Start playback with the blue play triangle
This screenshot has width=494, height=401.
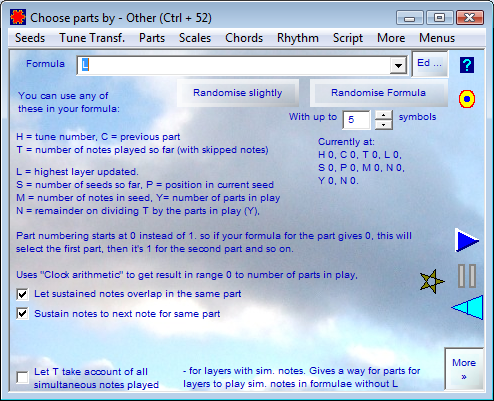coord(467,240)
